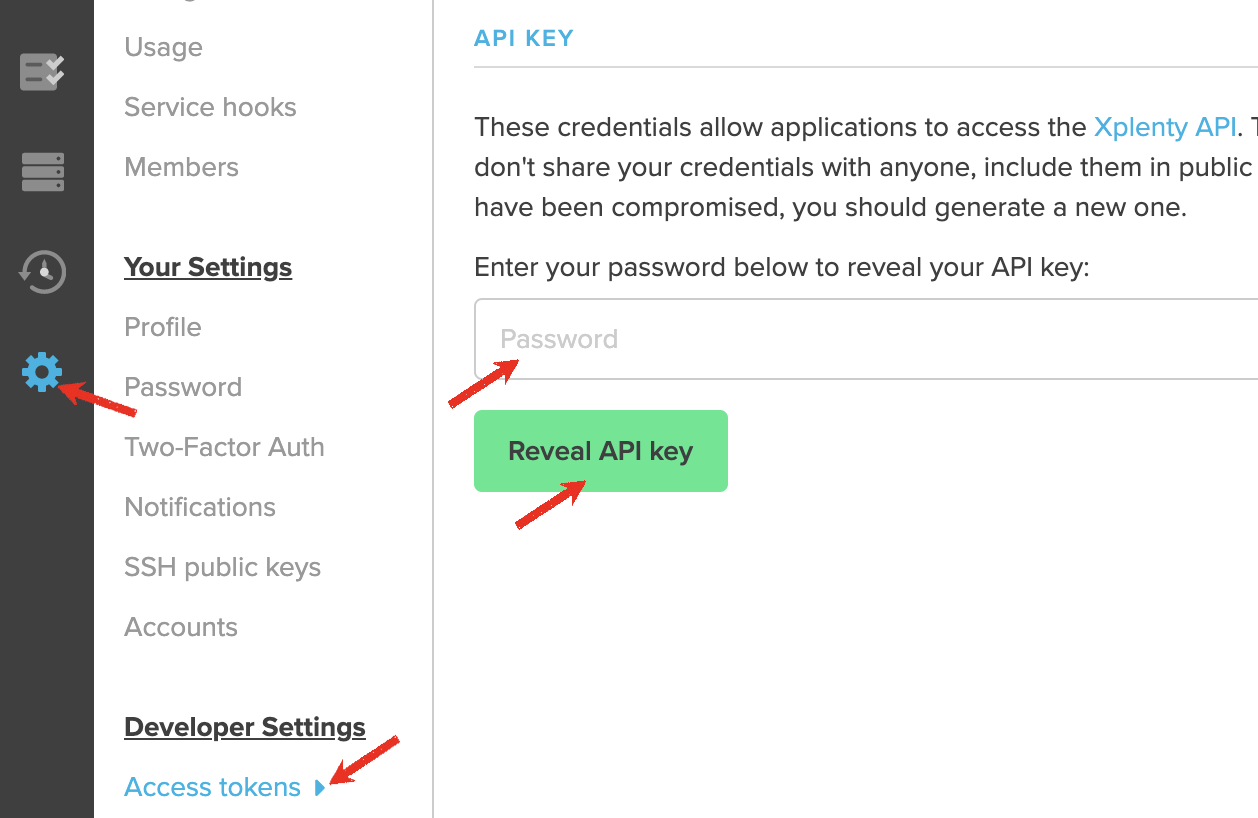
Task: Open the clusters server-stack icon
Action: click(x=42, y=172)
